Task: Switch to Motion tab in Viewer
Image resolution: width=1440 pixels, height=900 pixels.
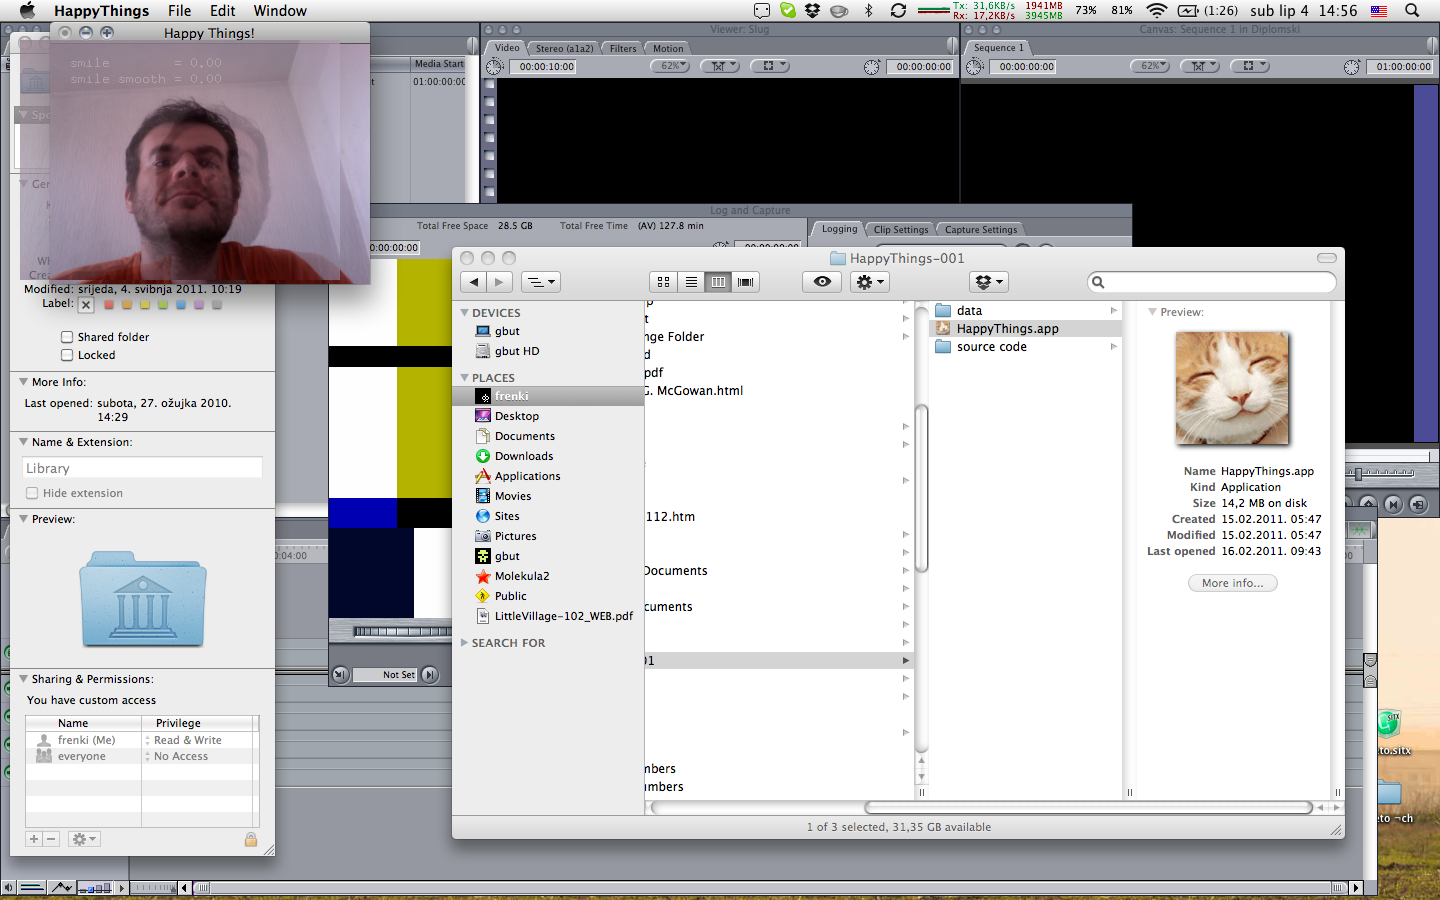Action: point(668,48)
